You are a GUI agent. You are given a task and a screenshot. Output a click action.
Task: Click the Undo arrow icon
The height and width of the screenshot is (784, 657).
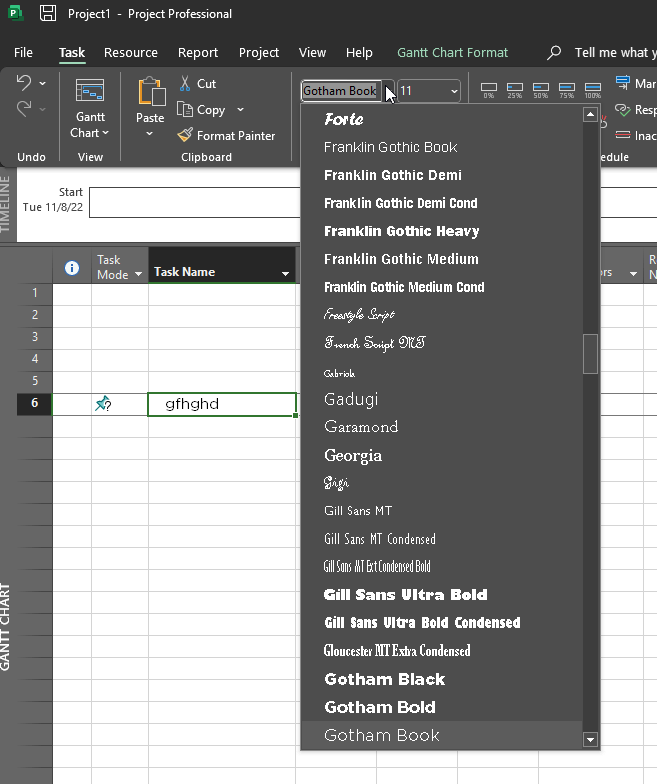tap(24, 82)
